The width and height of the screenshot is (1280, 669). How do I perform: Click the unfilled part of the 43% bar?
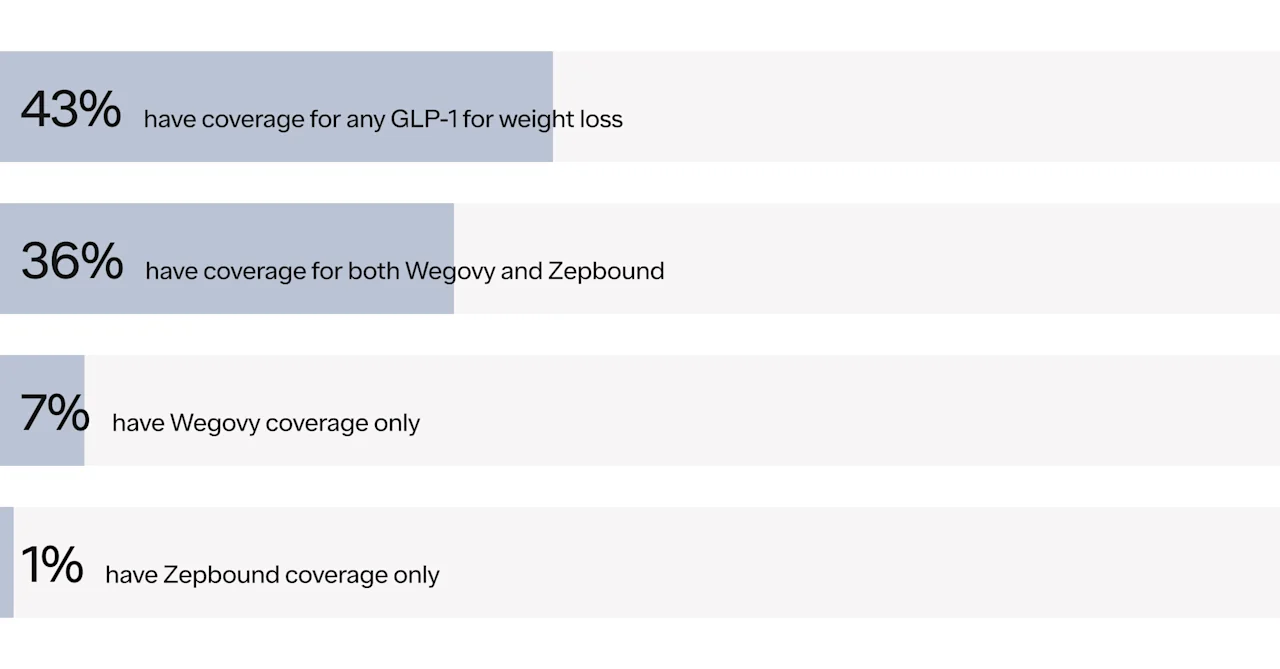pyautogui.click(x=950, y=107)
